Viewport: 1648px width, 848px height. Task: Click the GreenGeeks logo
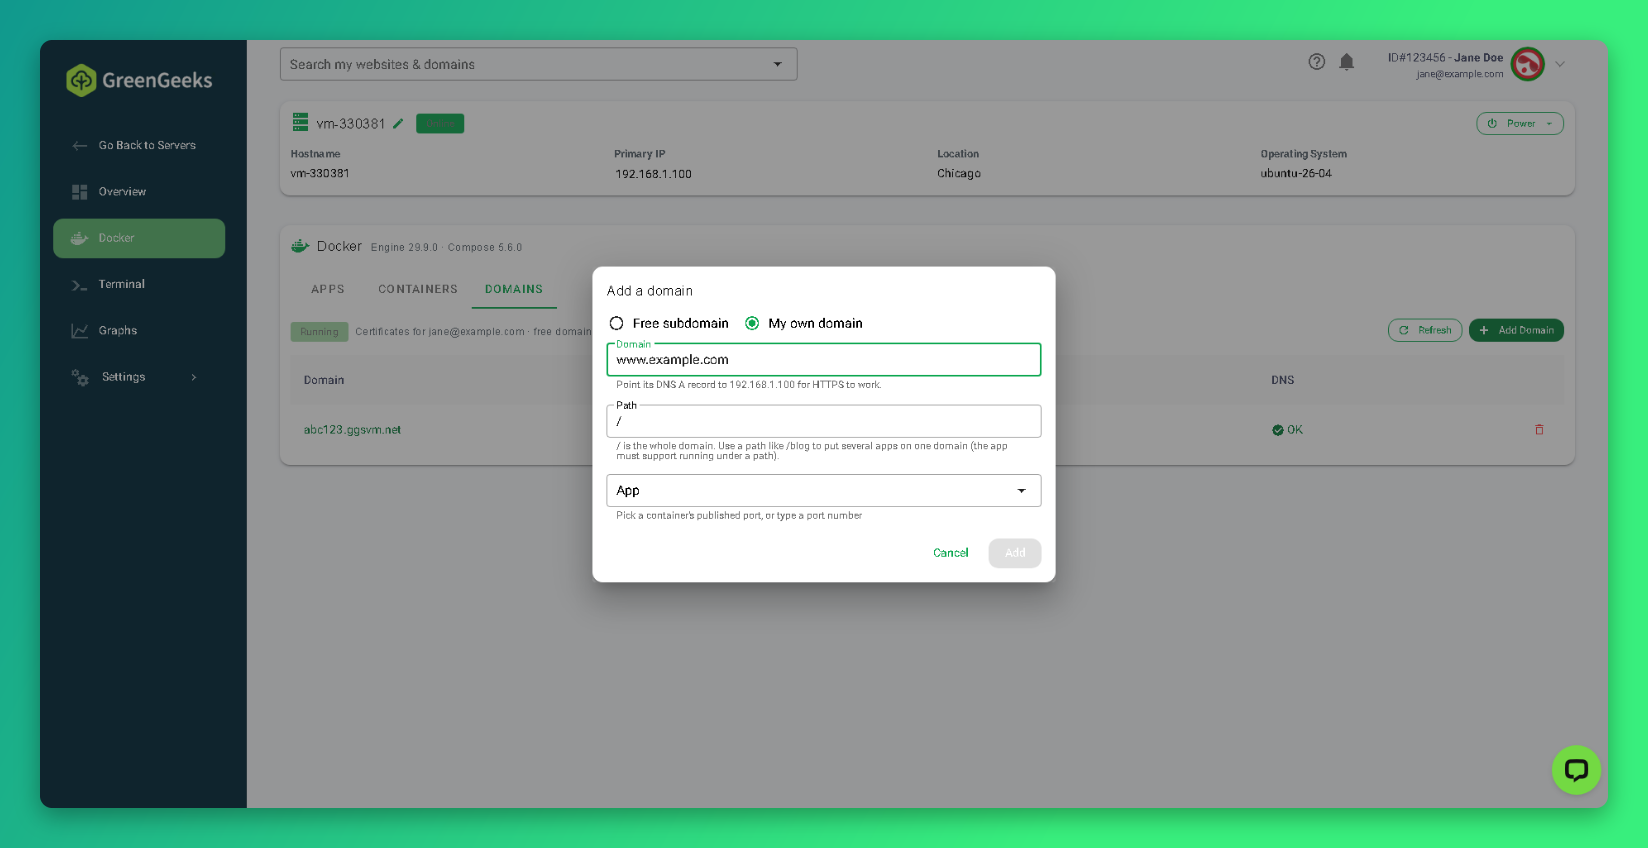click(139, 80)
